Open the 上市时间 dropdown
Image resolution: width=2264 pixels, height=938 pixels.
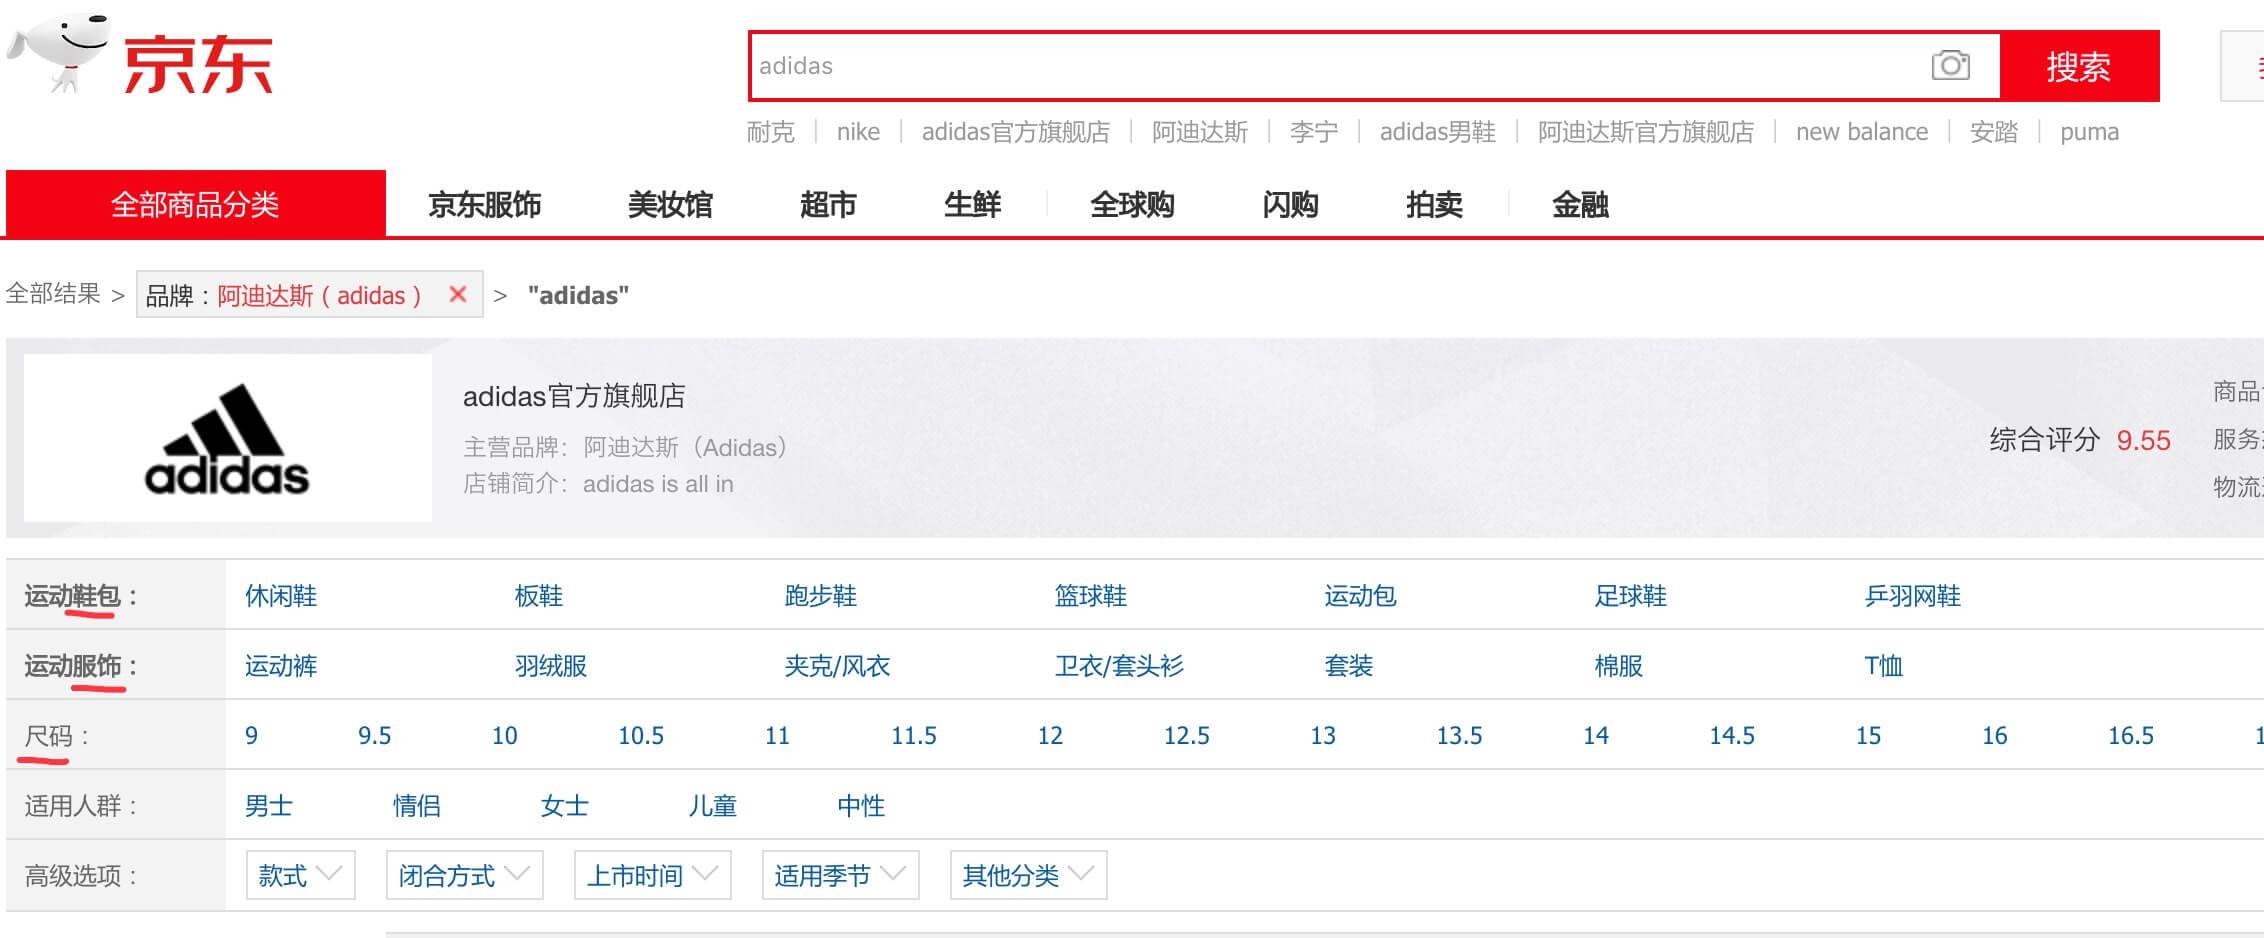click(652, 875)
